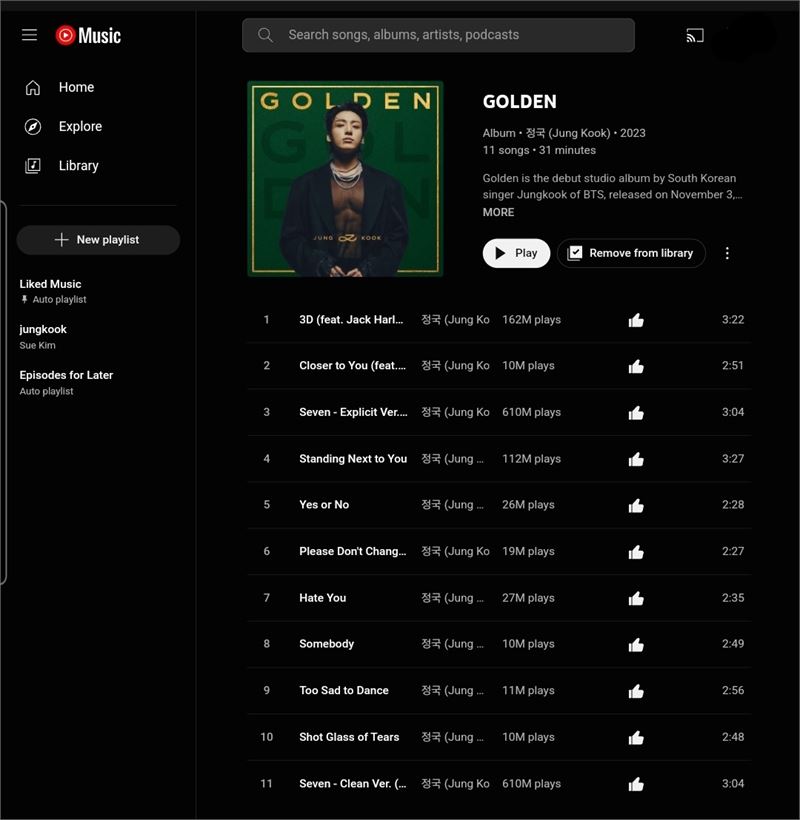The image size is (800, 820).
Task: Toggle like on 3D feat. Jack Harlow
Action: point(636,320)
